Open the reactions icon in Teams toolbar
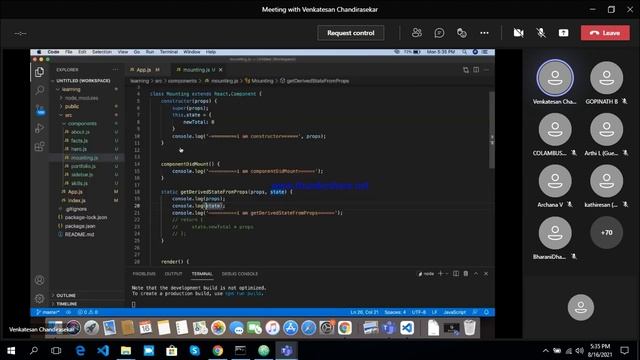The image size is (640, 360). (462, 33)
